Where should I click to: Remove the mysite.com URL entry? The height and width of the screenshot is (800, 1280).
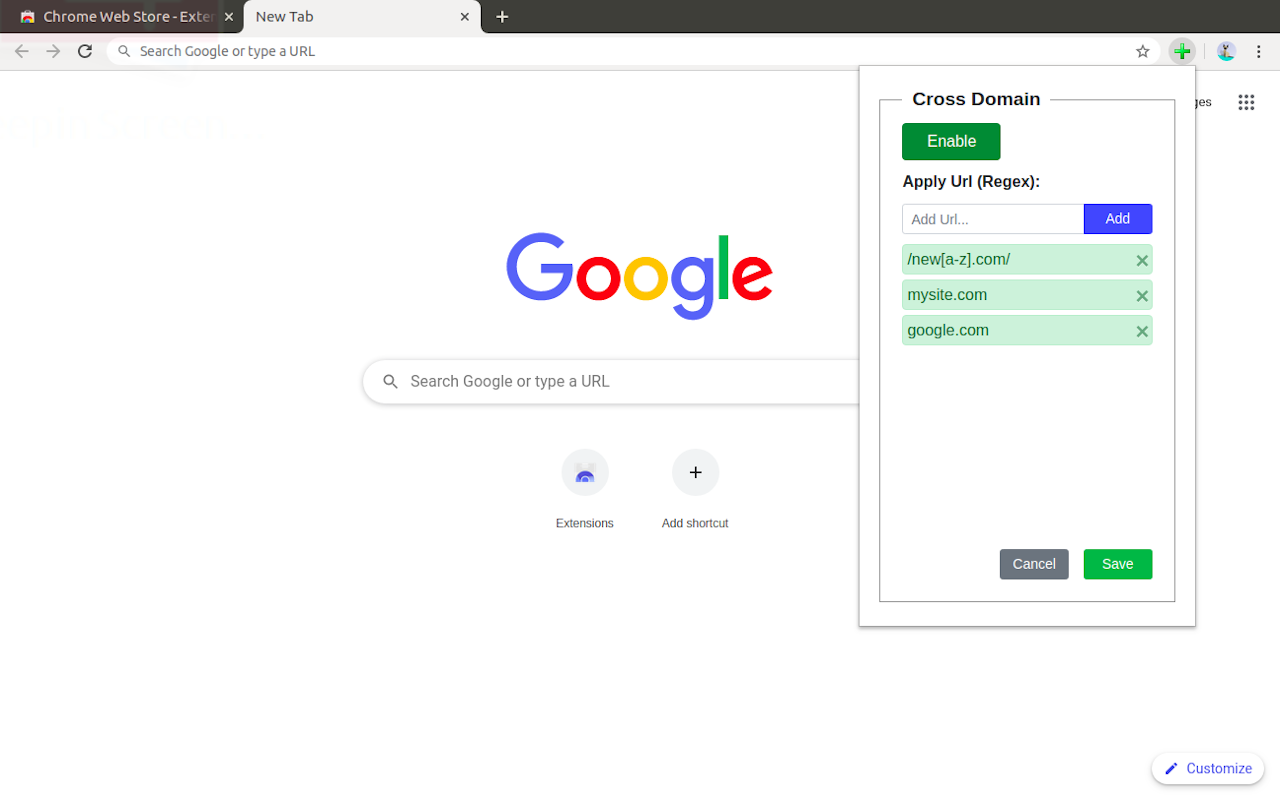[1142, 296]
